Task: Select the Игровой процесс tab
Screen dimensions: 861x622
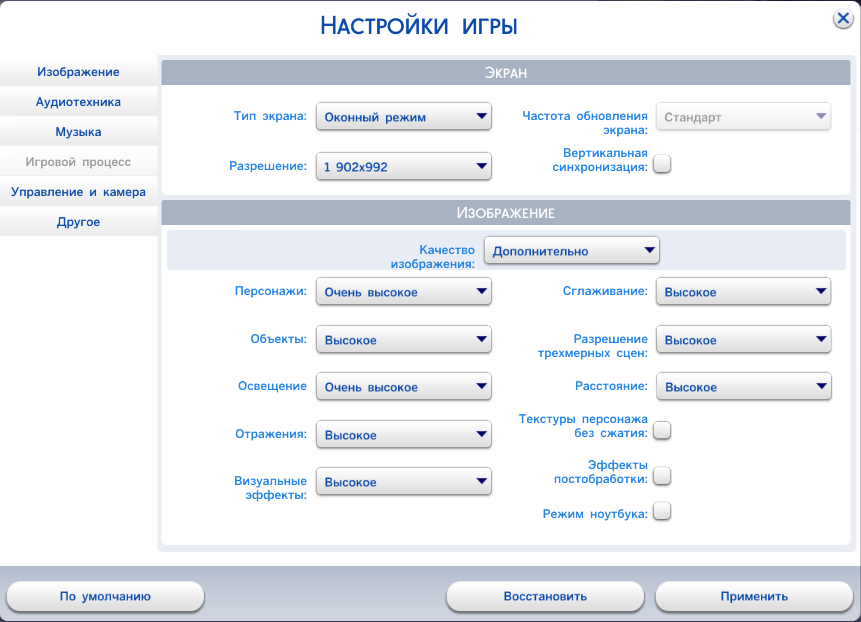Action: 79,162
